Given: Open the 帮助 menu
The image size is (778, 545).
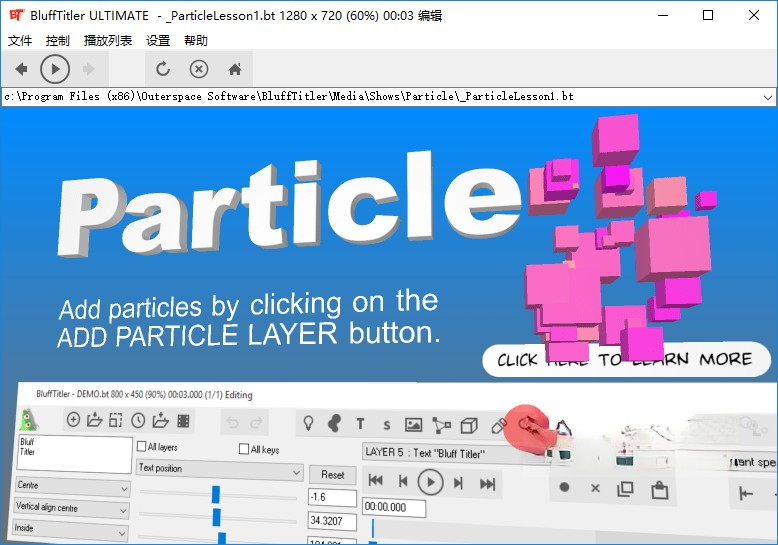Looking at the screenshot, I should point(195,41).
